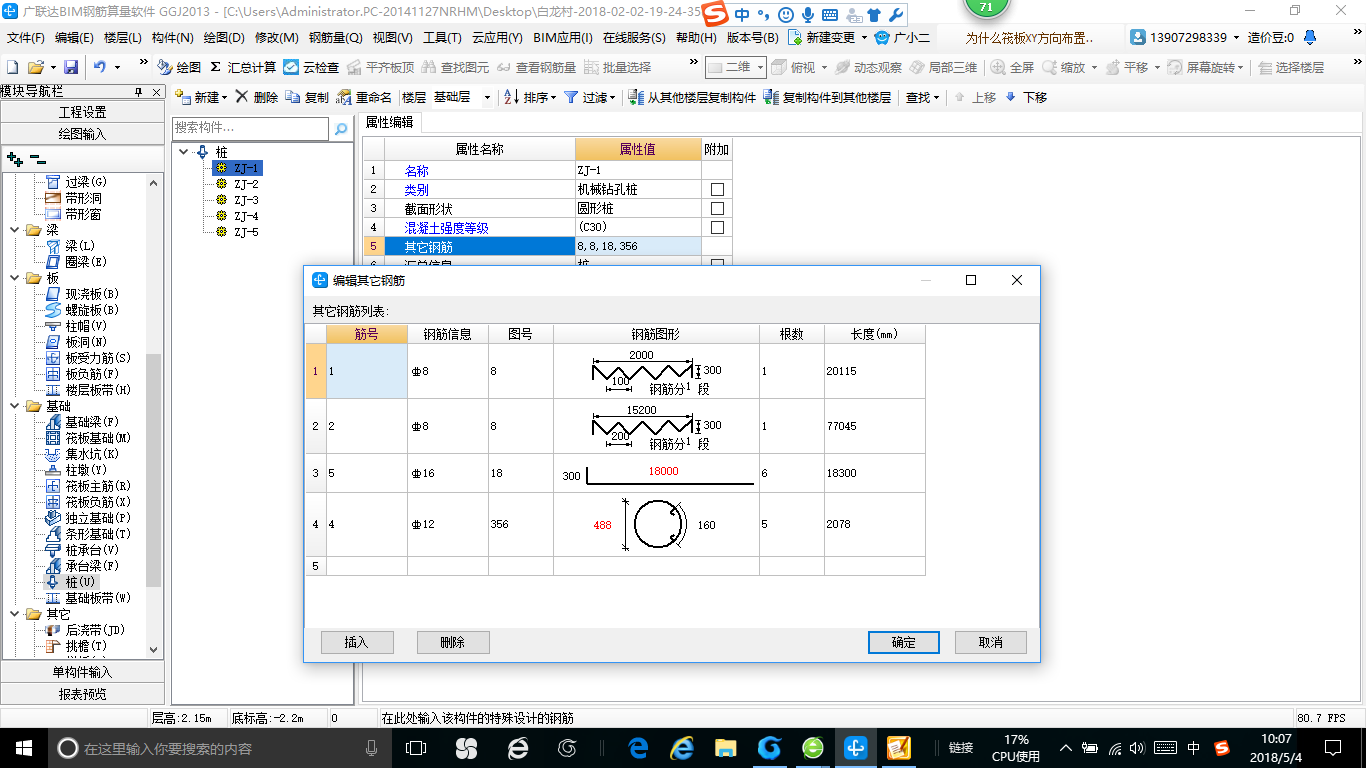Collapse the 其它 folder in navigator

(15, 614)
